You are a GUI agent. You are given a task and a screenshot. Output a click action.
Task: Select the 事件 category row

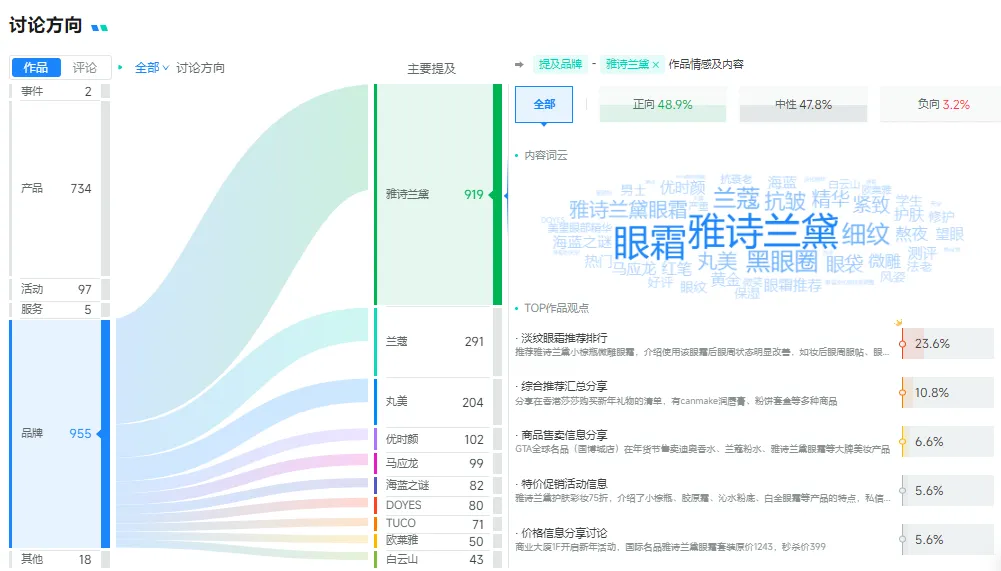(59, 91)
